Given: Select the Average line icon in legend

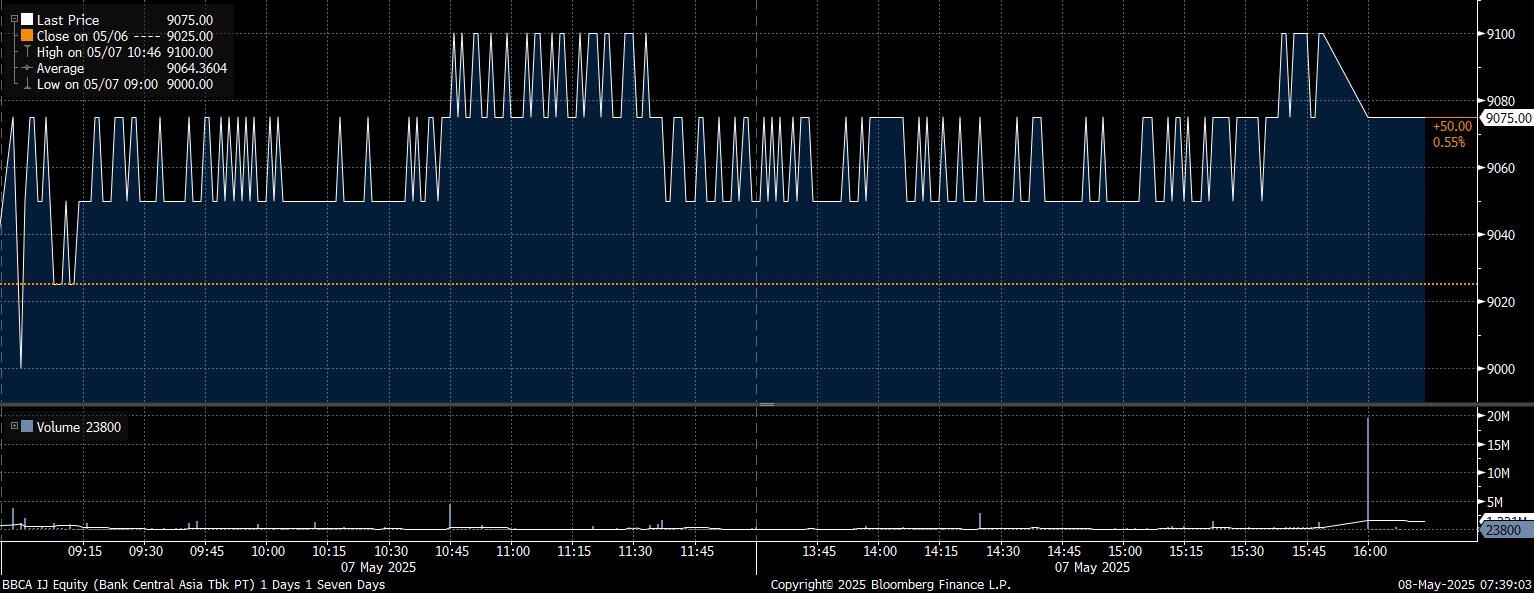Looking at the screenshot, I should 27,68.
